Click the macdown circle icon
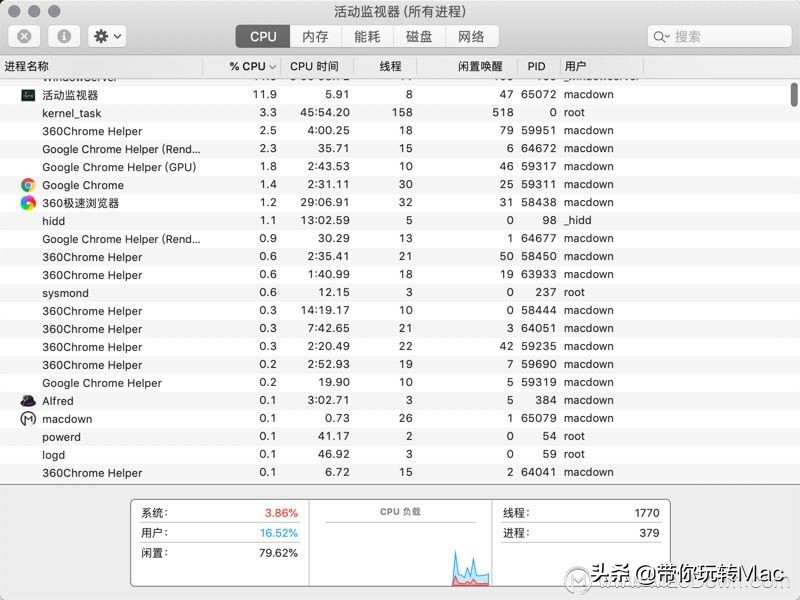The width and height of the screenshot is (800, 600). pos(27,418)
